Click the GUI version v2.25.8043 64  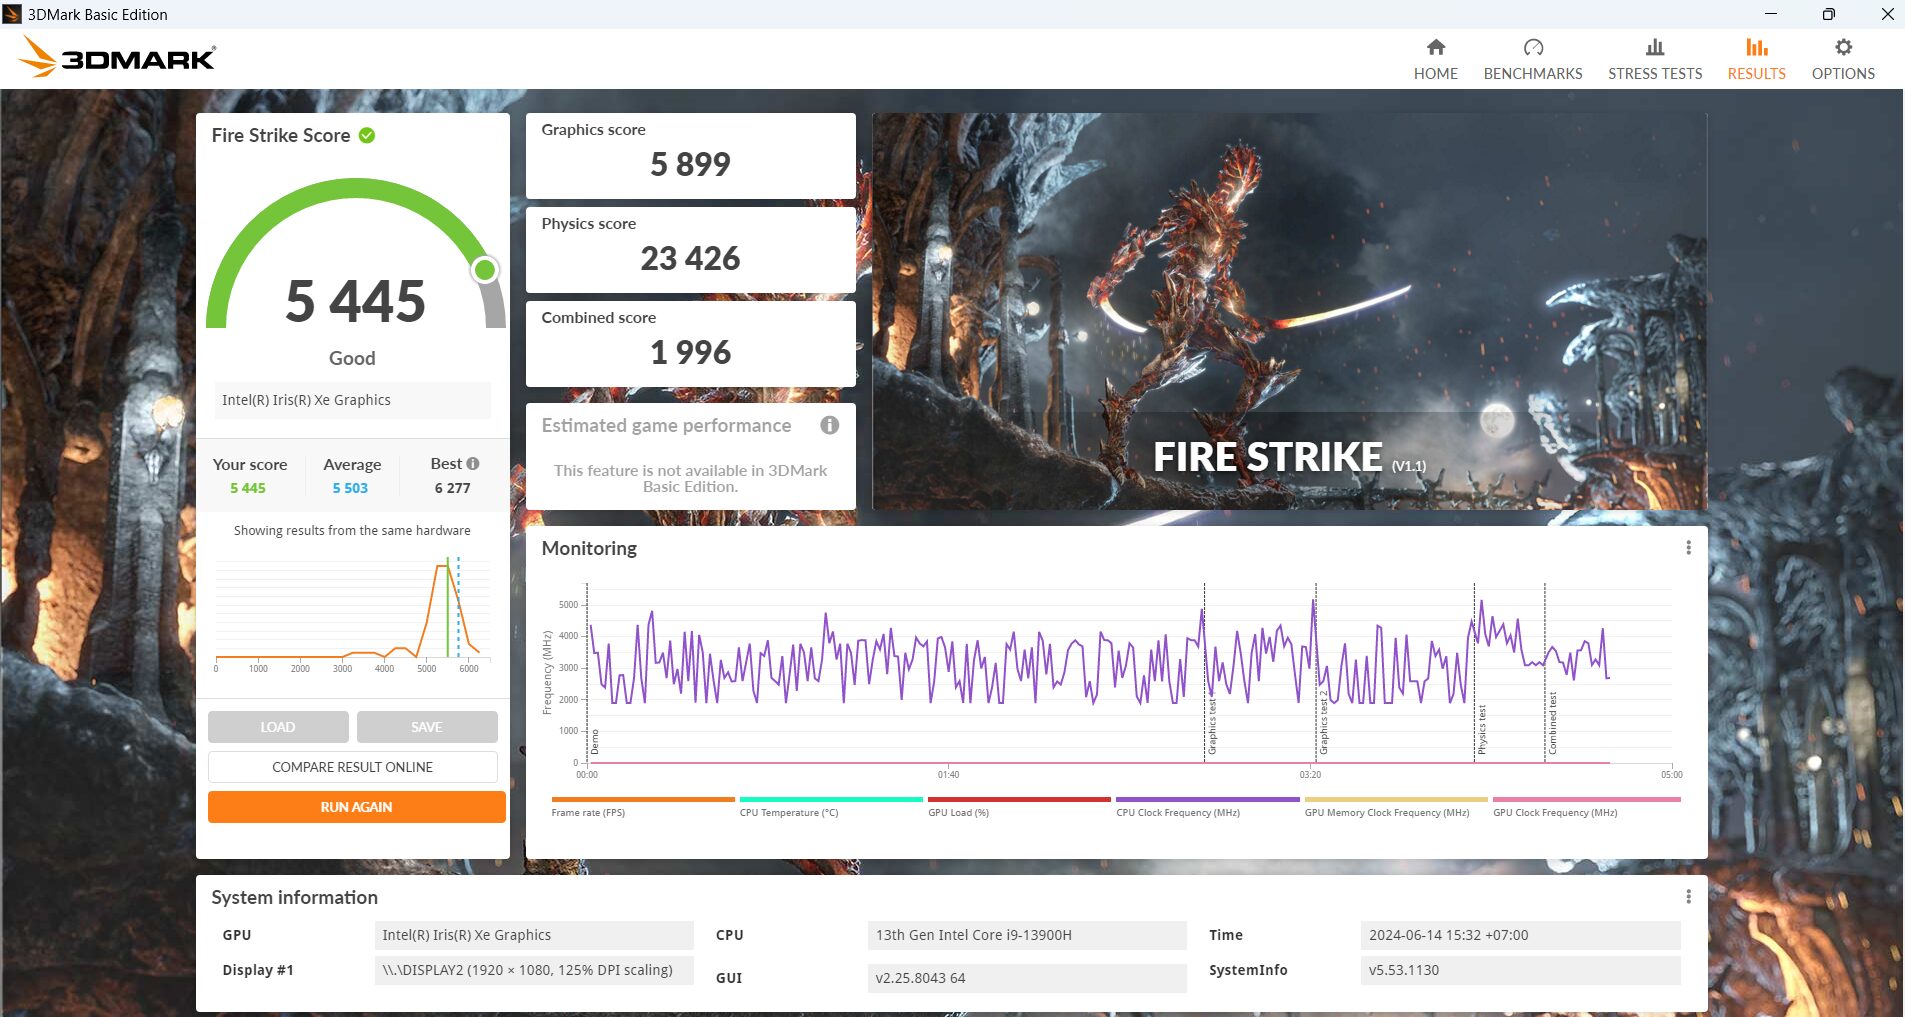point(1027,978)
